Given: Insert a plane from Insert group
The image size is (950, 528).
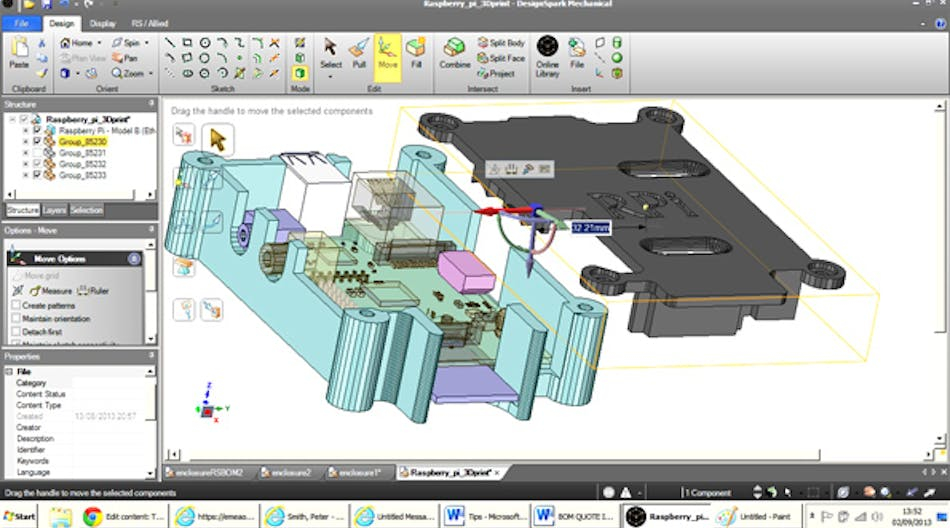Looking at the screenshot, I should 600,42.
